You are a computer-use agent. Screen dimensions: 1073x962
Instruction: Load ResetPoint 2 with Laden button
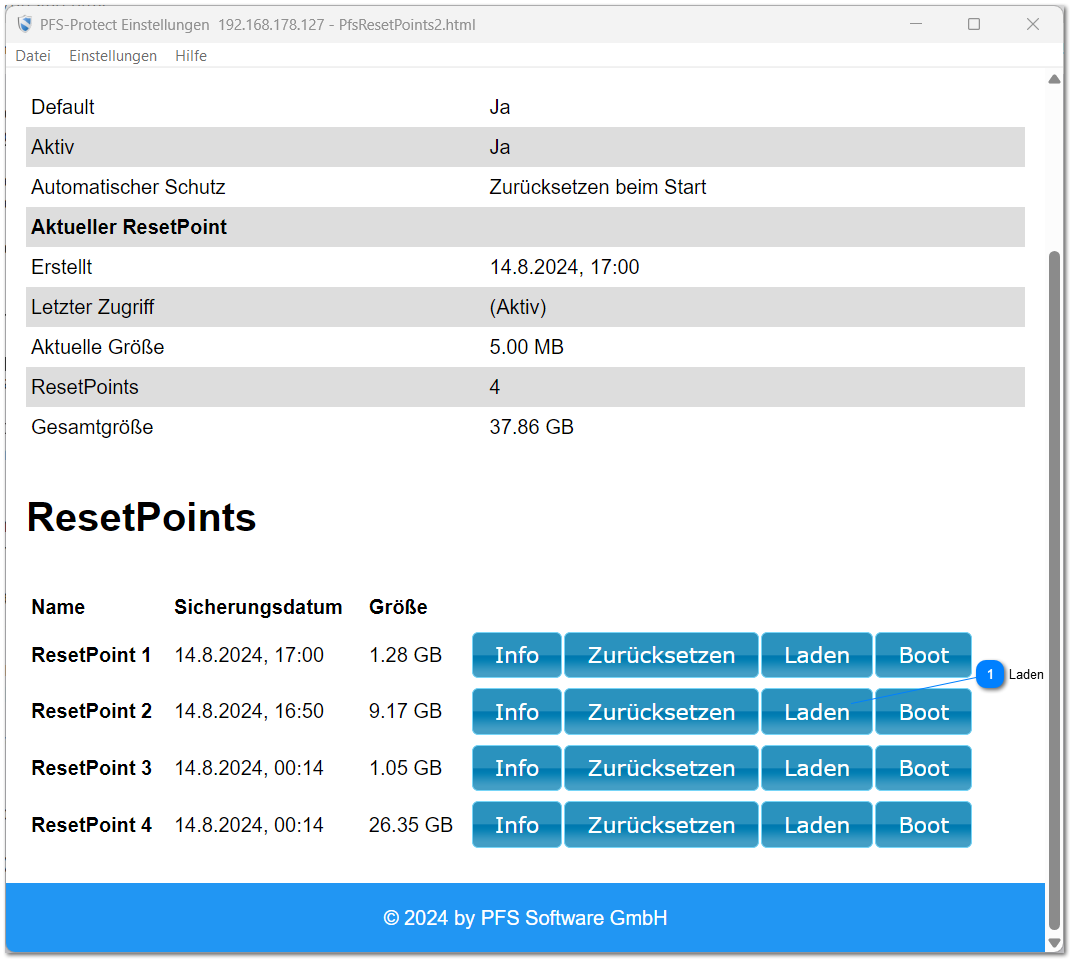(x=816, y=712)
